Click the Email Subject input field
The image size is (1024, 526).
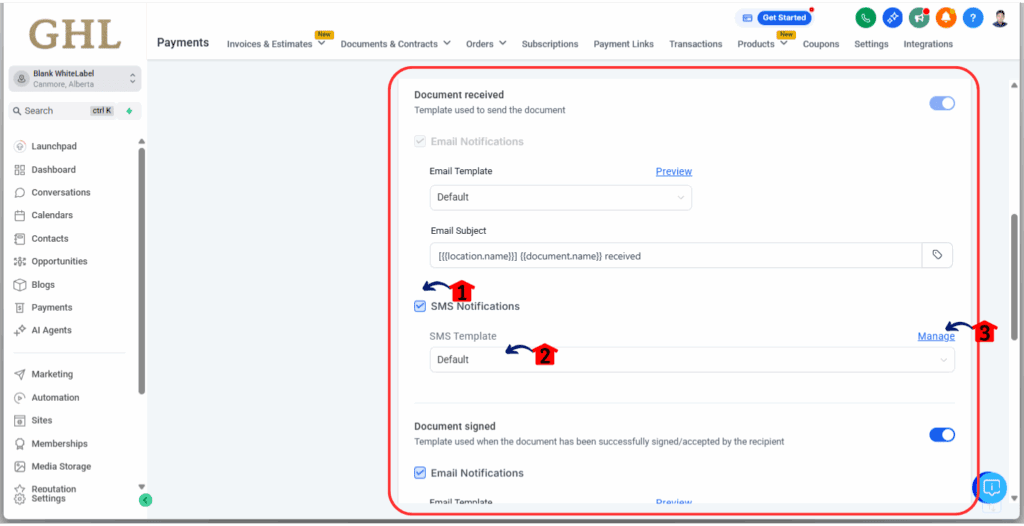tap(676, 255)
